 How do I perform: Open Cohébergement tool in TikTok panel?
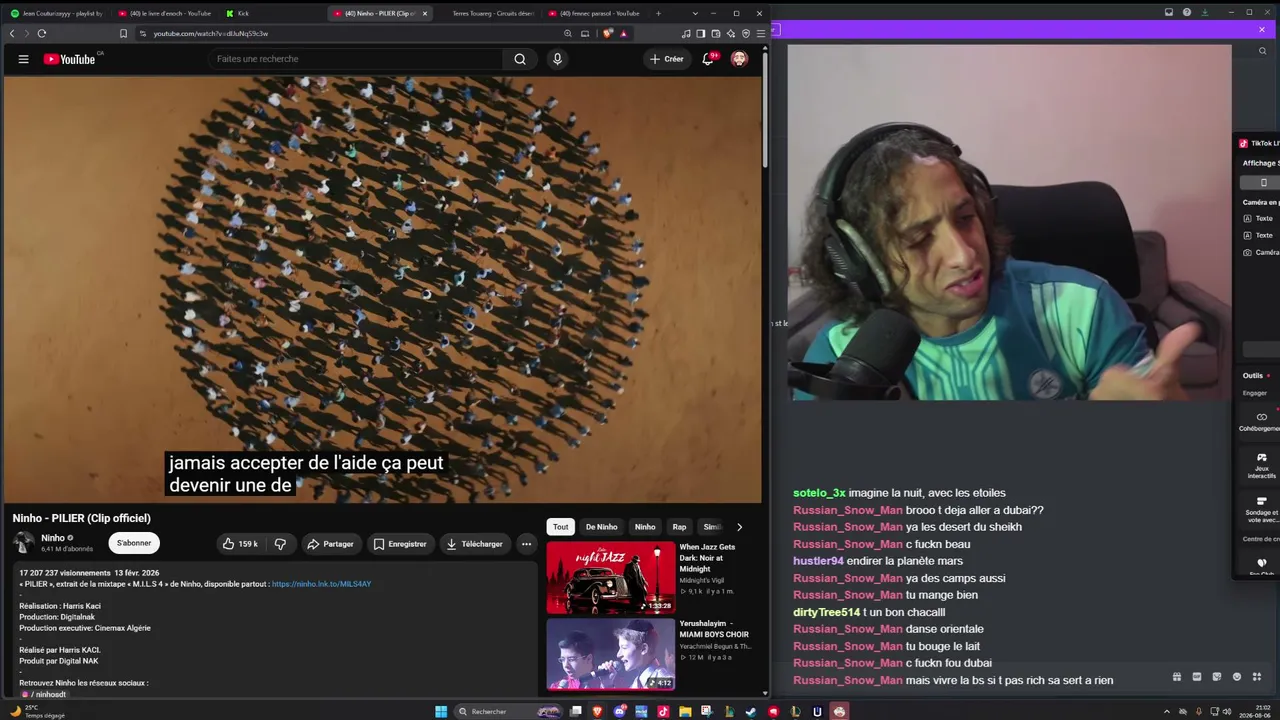pos(1260,422)
